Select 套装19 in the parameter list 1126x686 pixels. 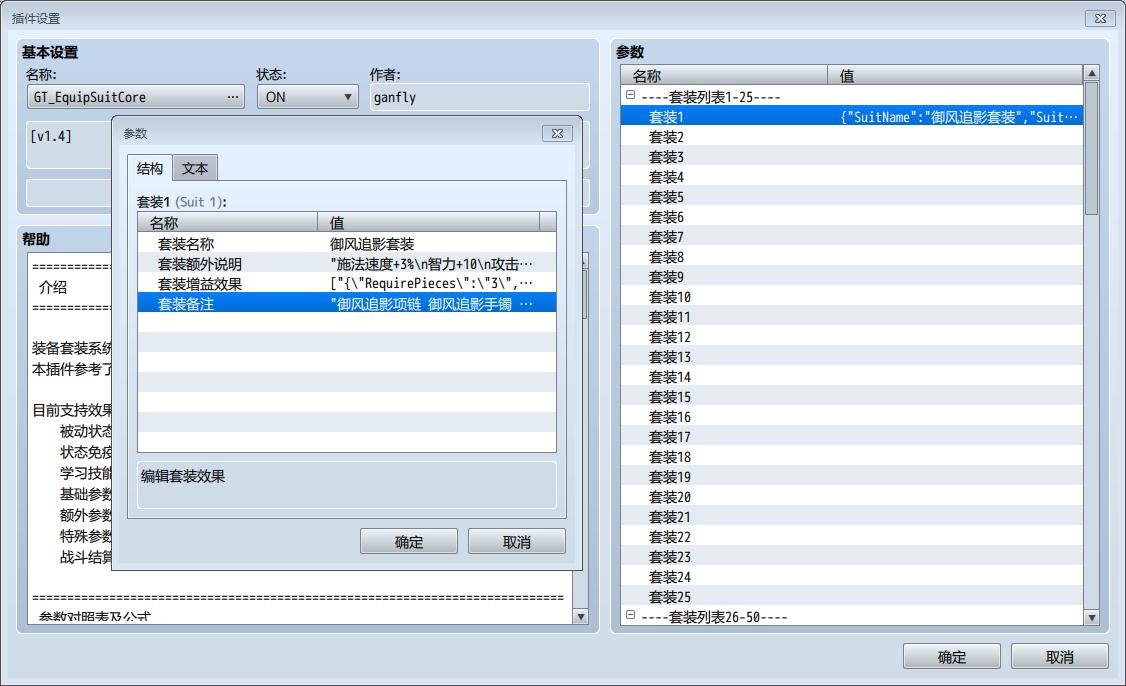pyautogui.click(x=852, y=477)
